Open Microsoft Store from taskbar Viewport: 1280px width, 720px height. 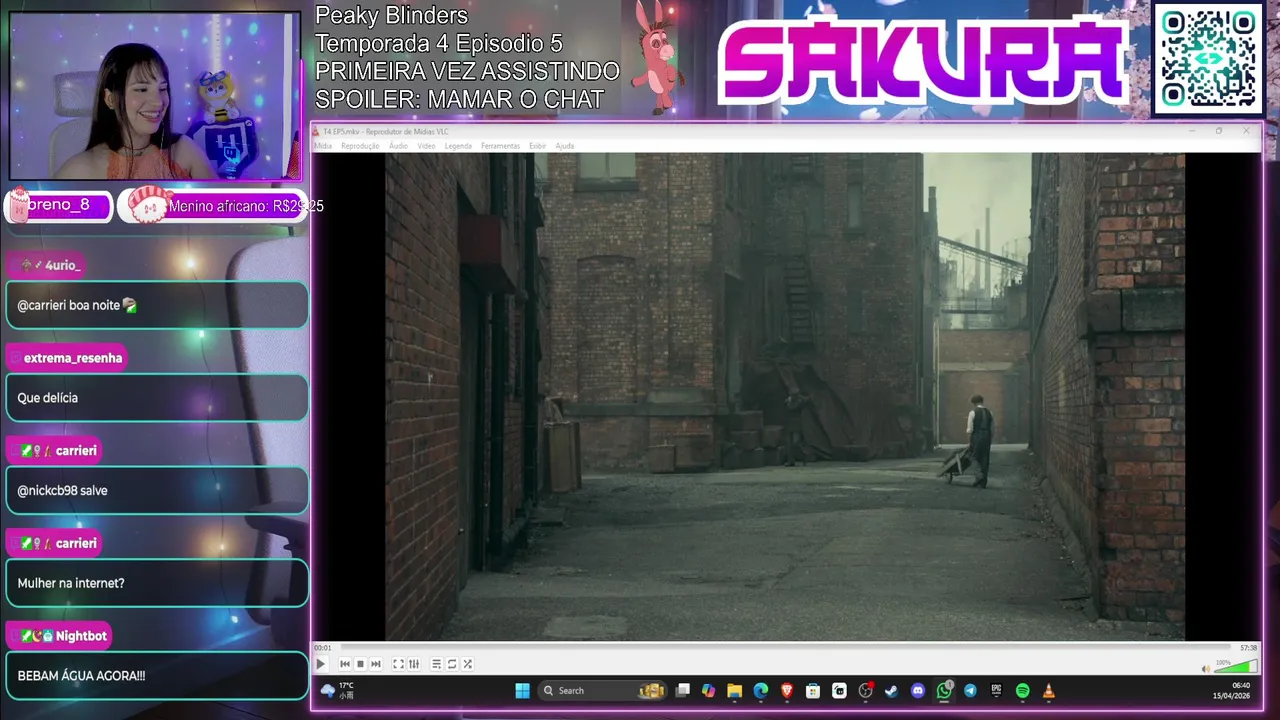[x=813, y=690]
